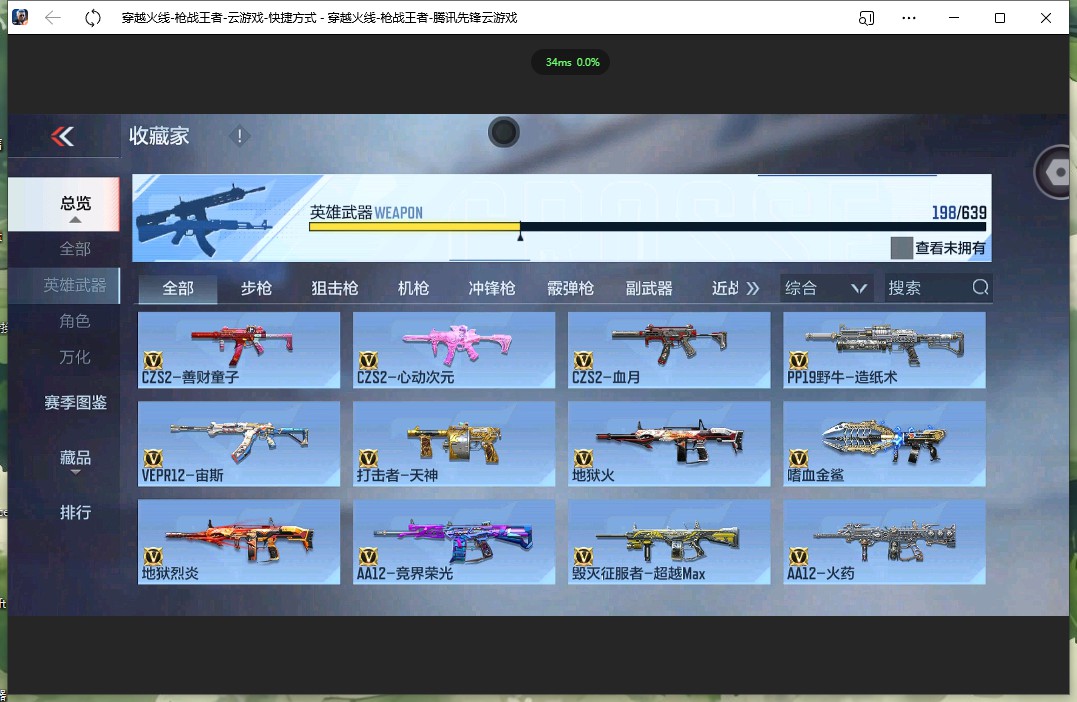Screen dimensions: 1077x702
Task: Open the 地狱烈炎 weapon card
Action: (x=239, y=542)
